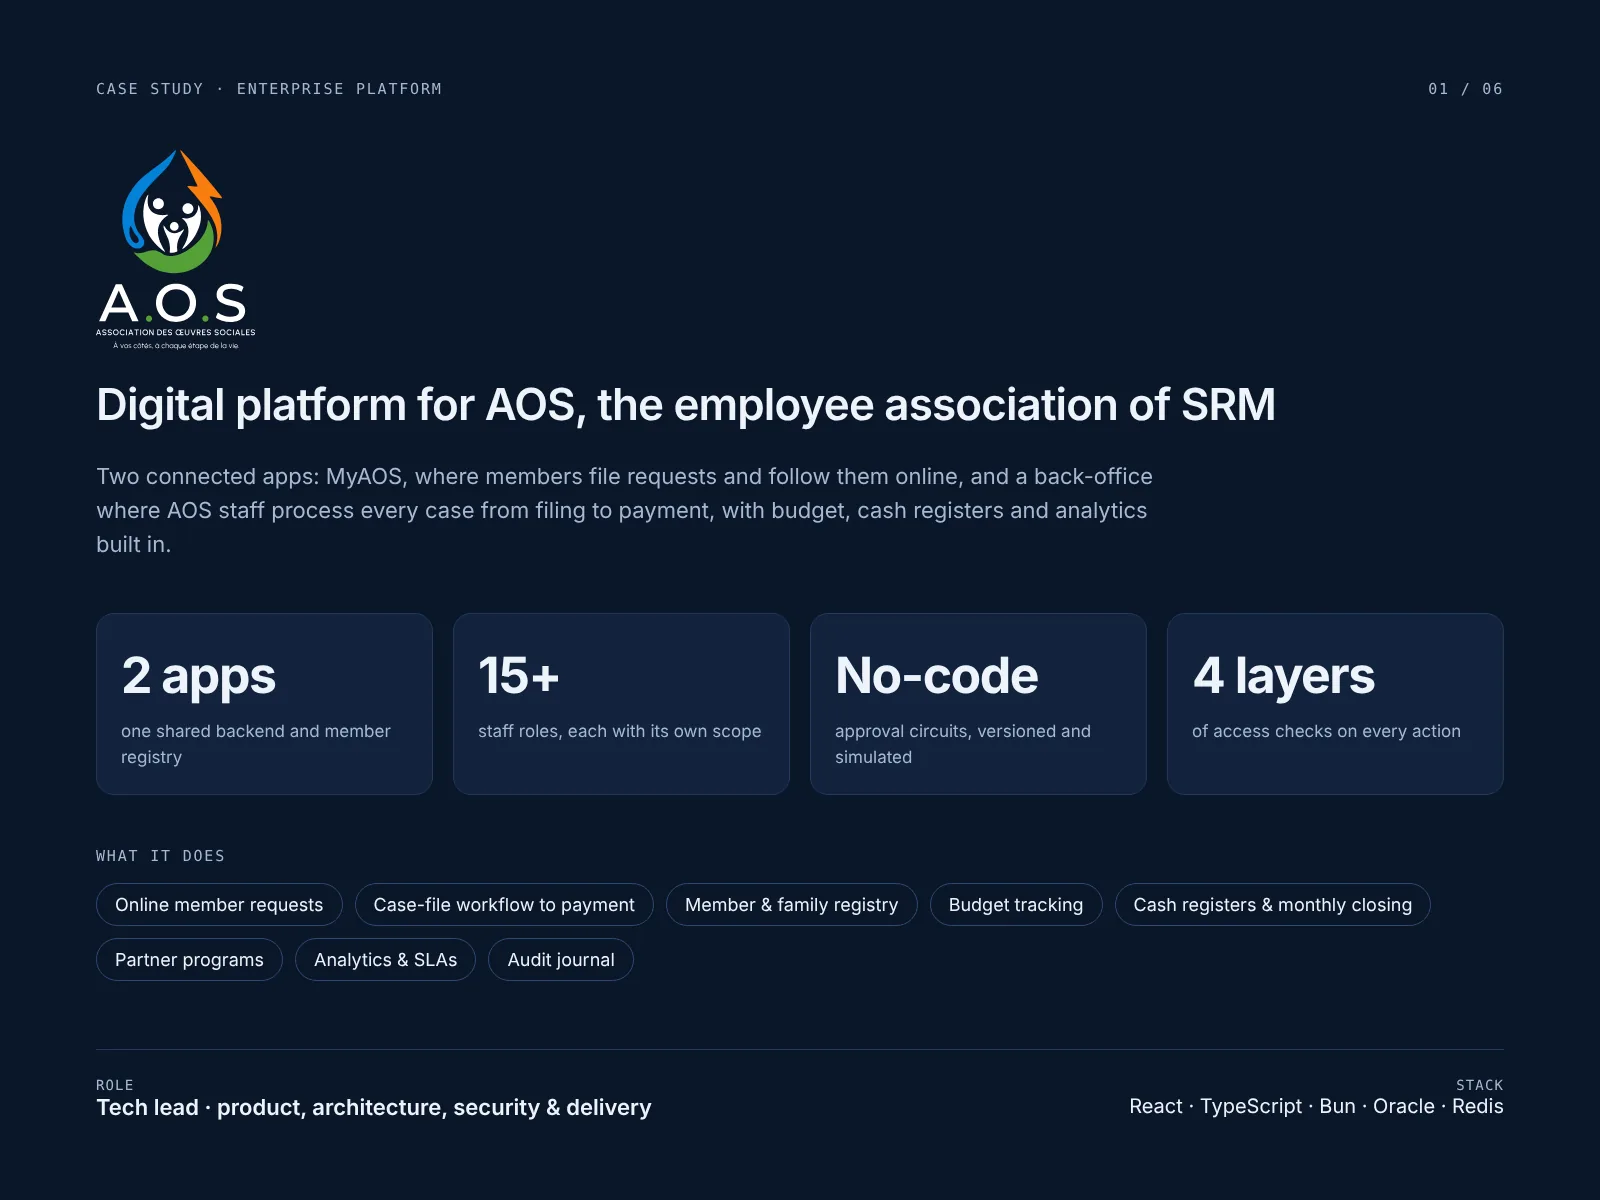
Task: Click the 'Case-file workflow to payment' pill
Action: pos(504,905)
